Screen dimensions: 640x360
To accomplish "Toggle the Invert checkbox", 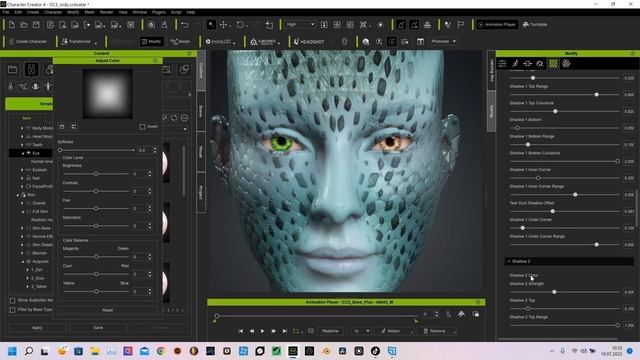I will [x=142, y=127].
